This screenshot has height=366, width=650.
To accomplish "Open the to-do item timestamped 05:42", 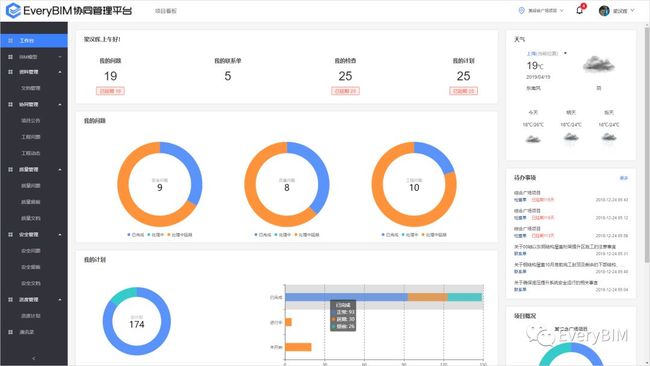I will (571, 196).
